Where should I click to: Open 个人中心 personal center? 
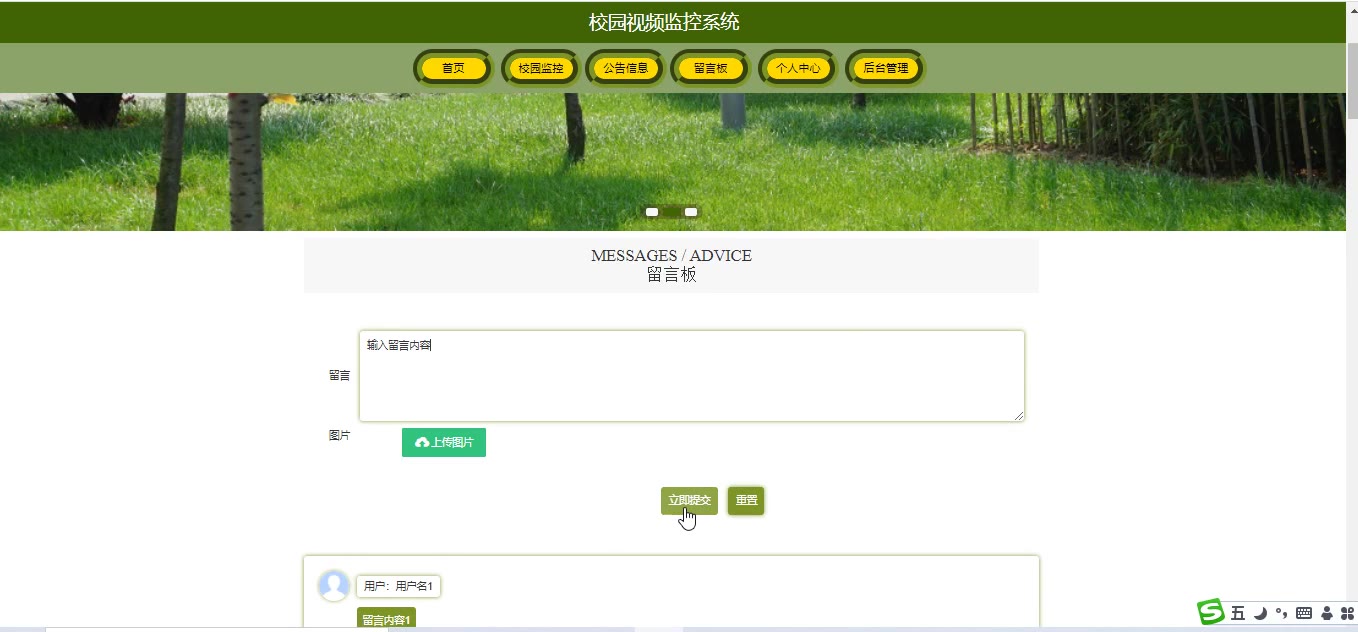click(x=797, y=68)
